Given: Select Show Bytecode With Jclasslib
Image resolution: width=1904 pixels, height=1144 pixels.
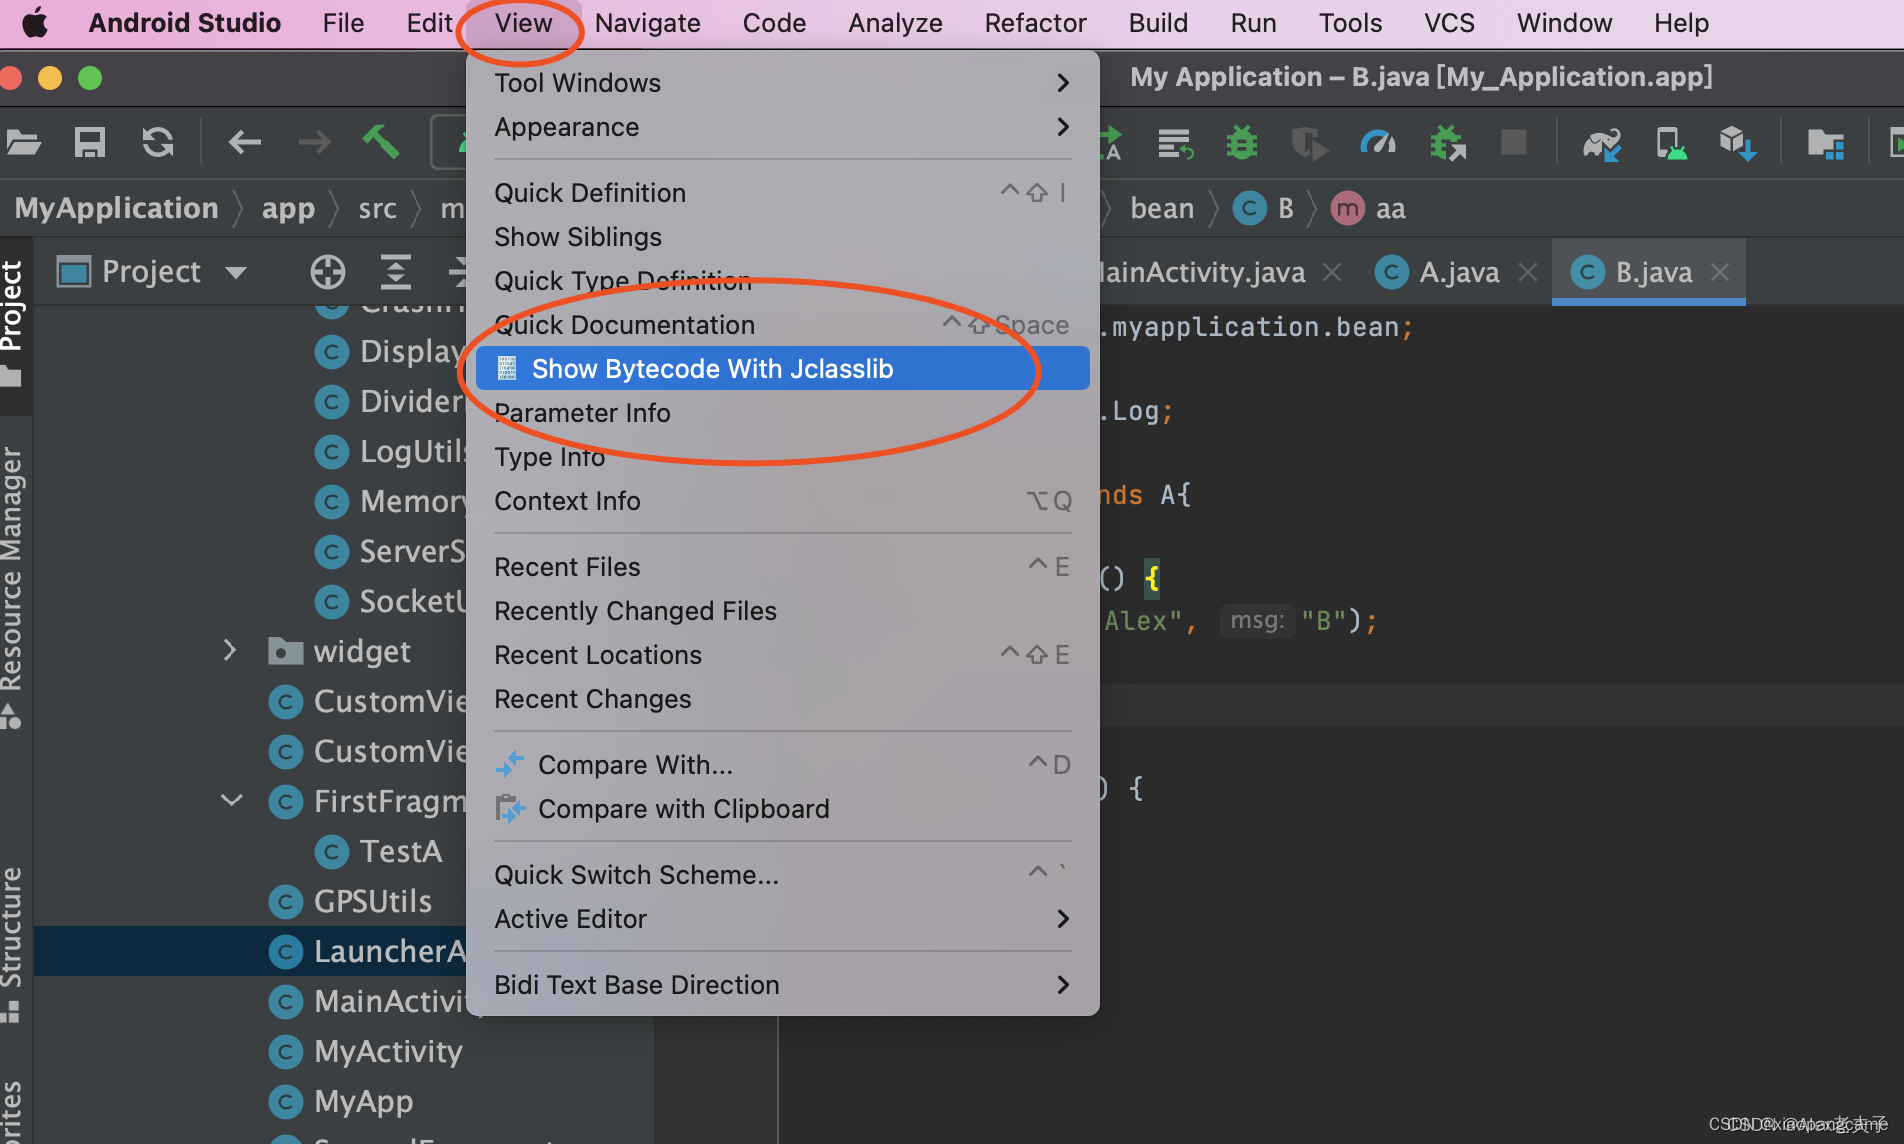Looking at the screenshot, I should point(782,368).
